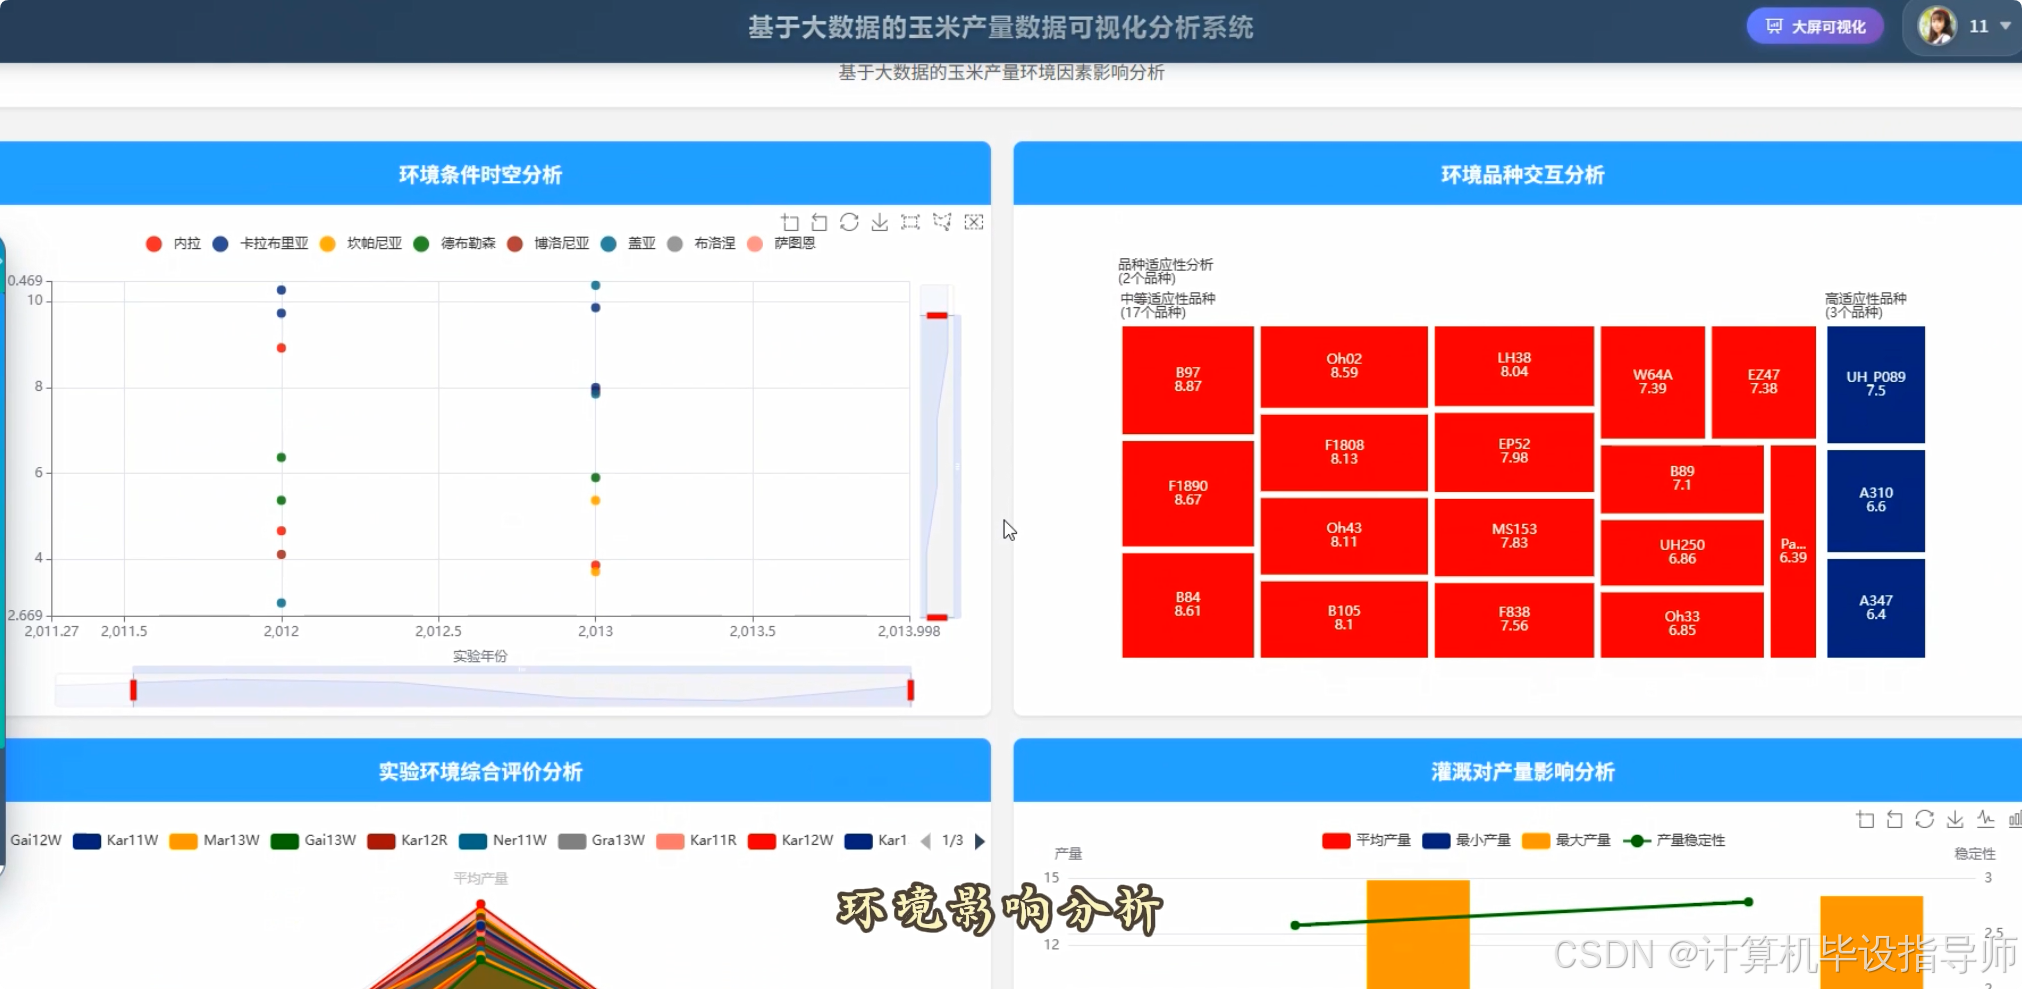
Task: Activate the rectangle zoom tool on the scatter chart
Action: tap(789, 222)
